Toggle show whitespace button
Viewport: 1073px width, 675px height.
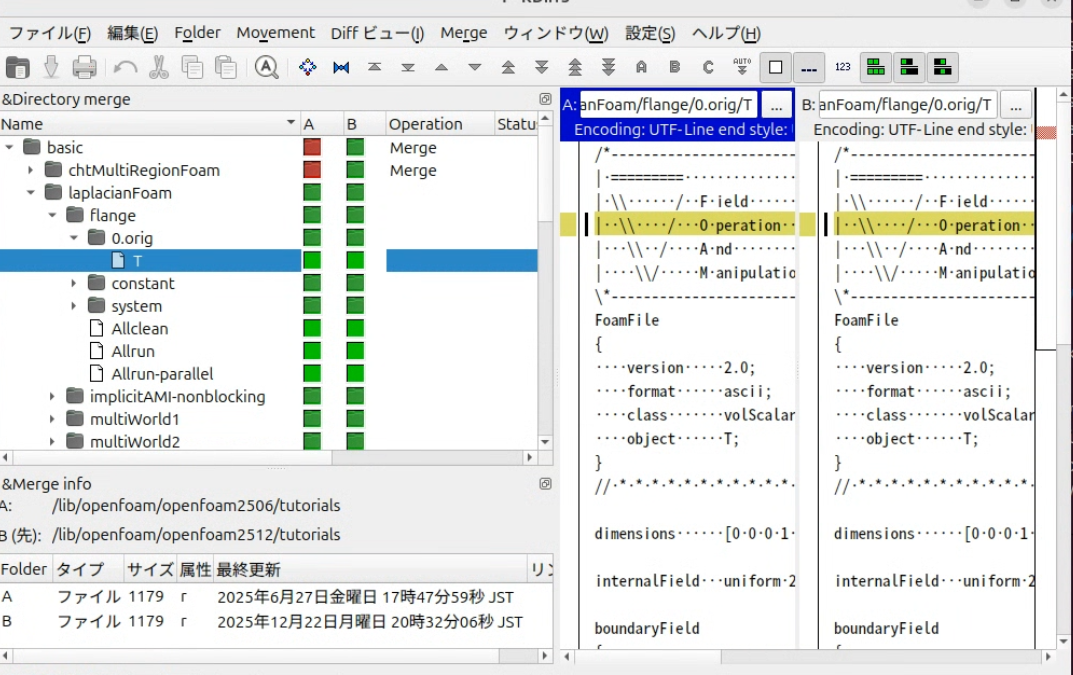[809, 68]
